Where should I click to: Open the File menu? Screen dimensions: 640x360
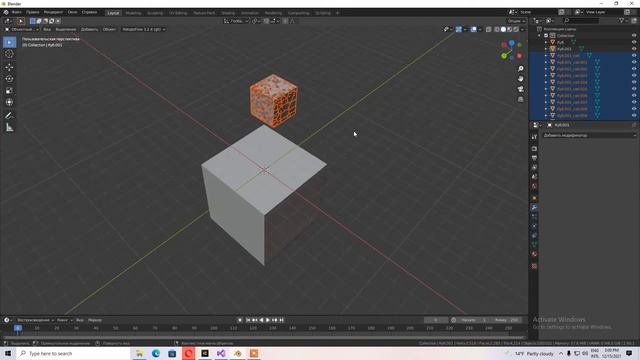point(16,12)
